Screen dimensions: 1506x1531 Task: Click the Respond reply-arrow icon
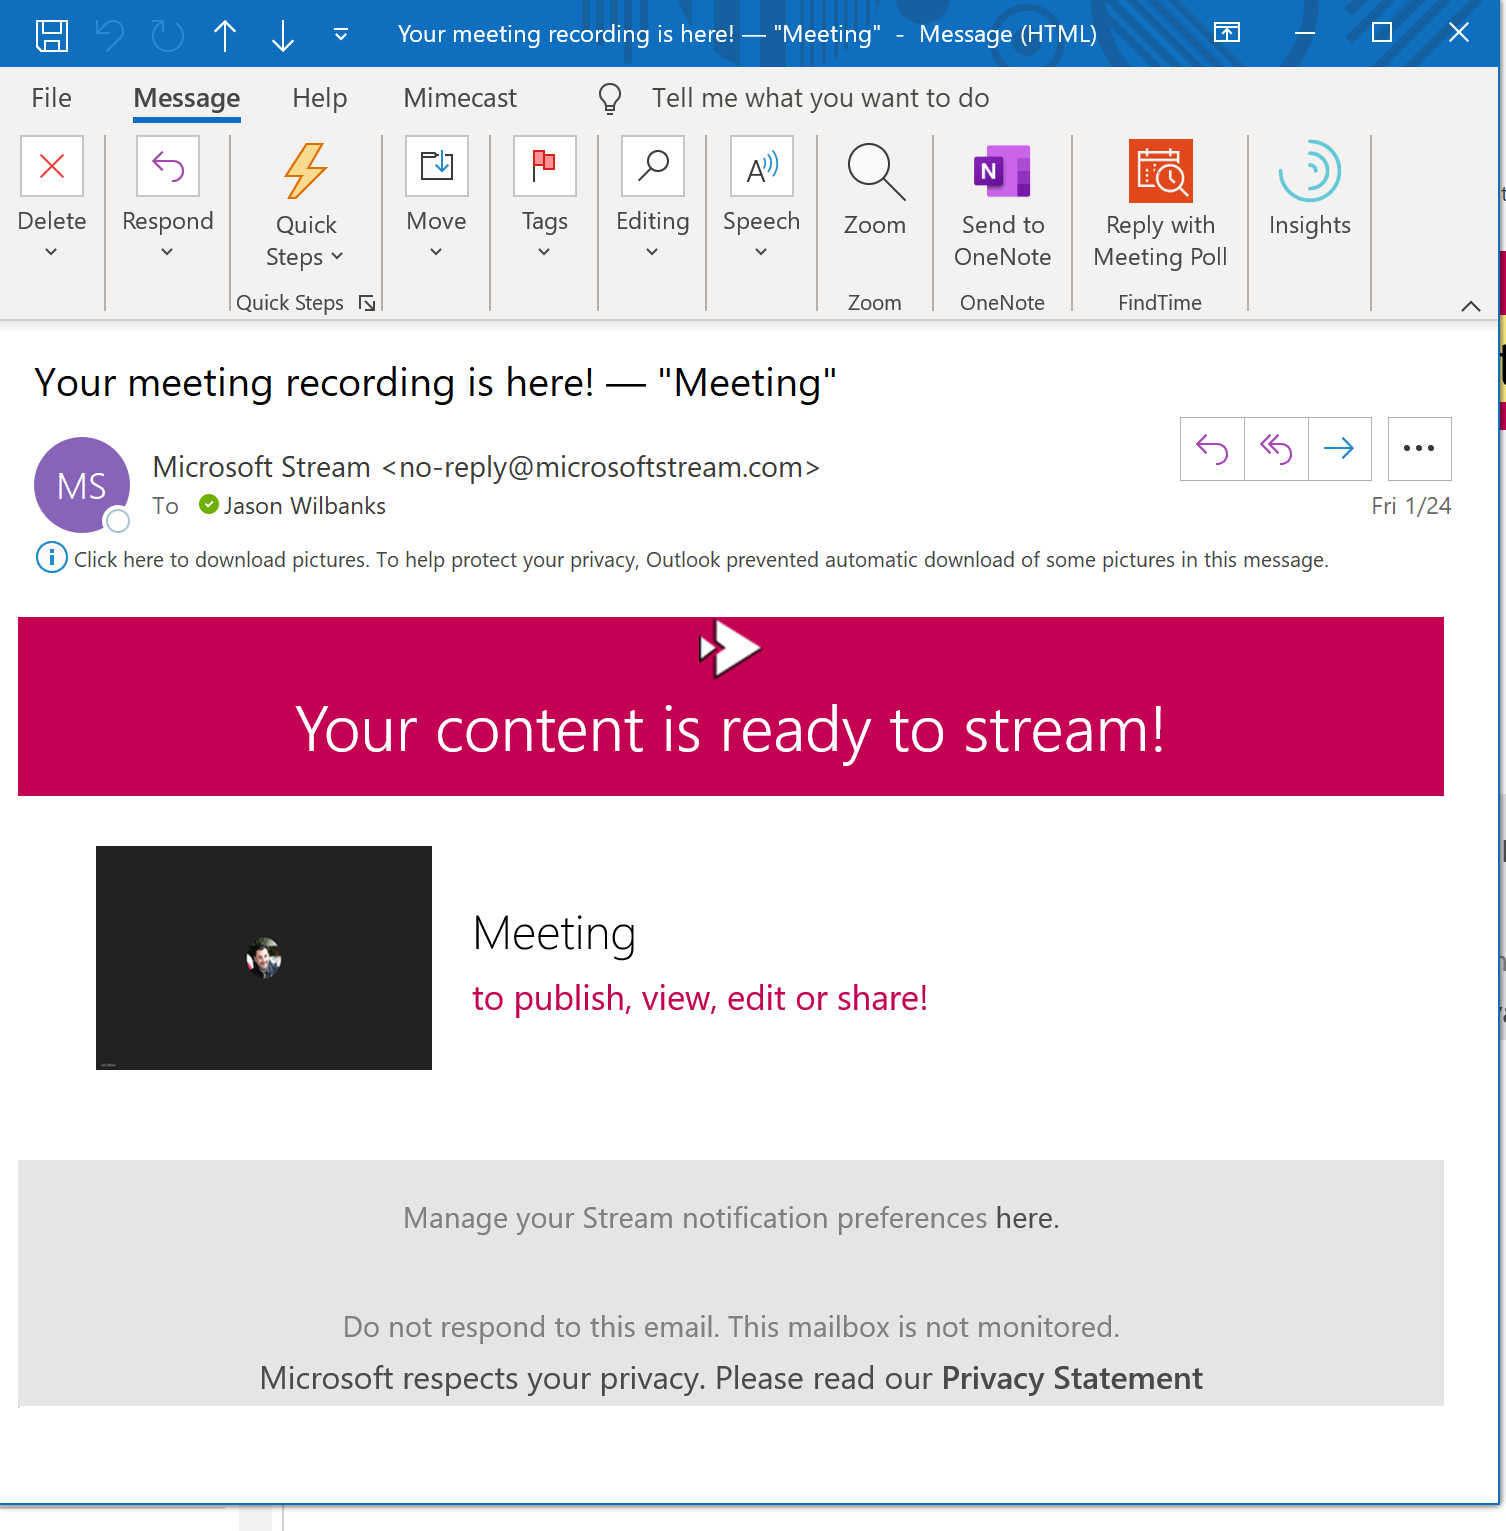tap(168, 166)
